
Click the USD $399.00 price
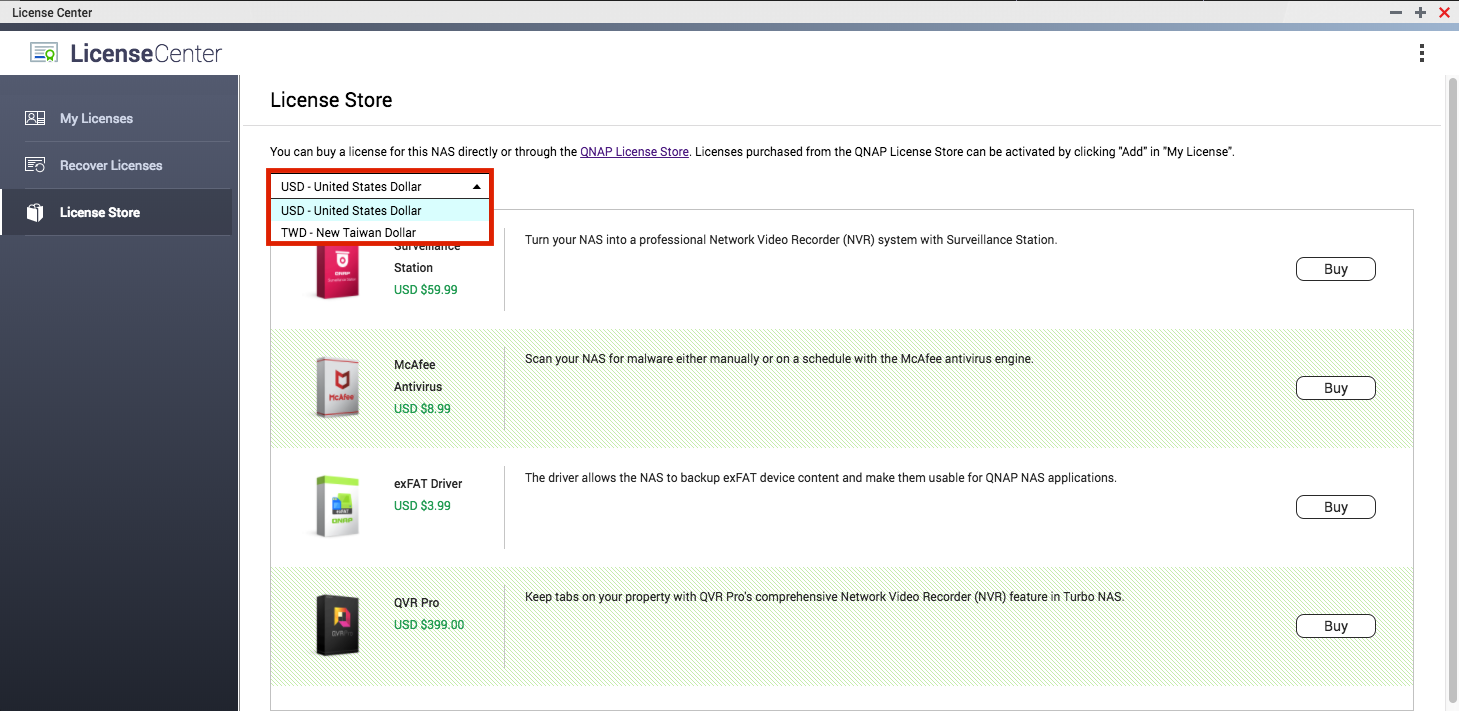pos(429,625)
